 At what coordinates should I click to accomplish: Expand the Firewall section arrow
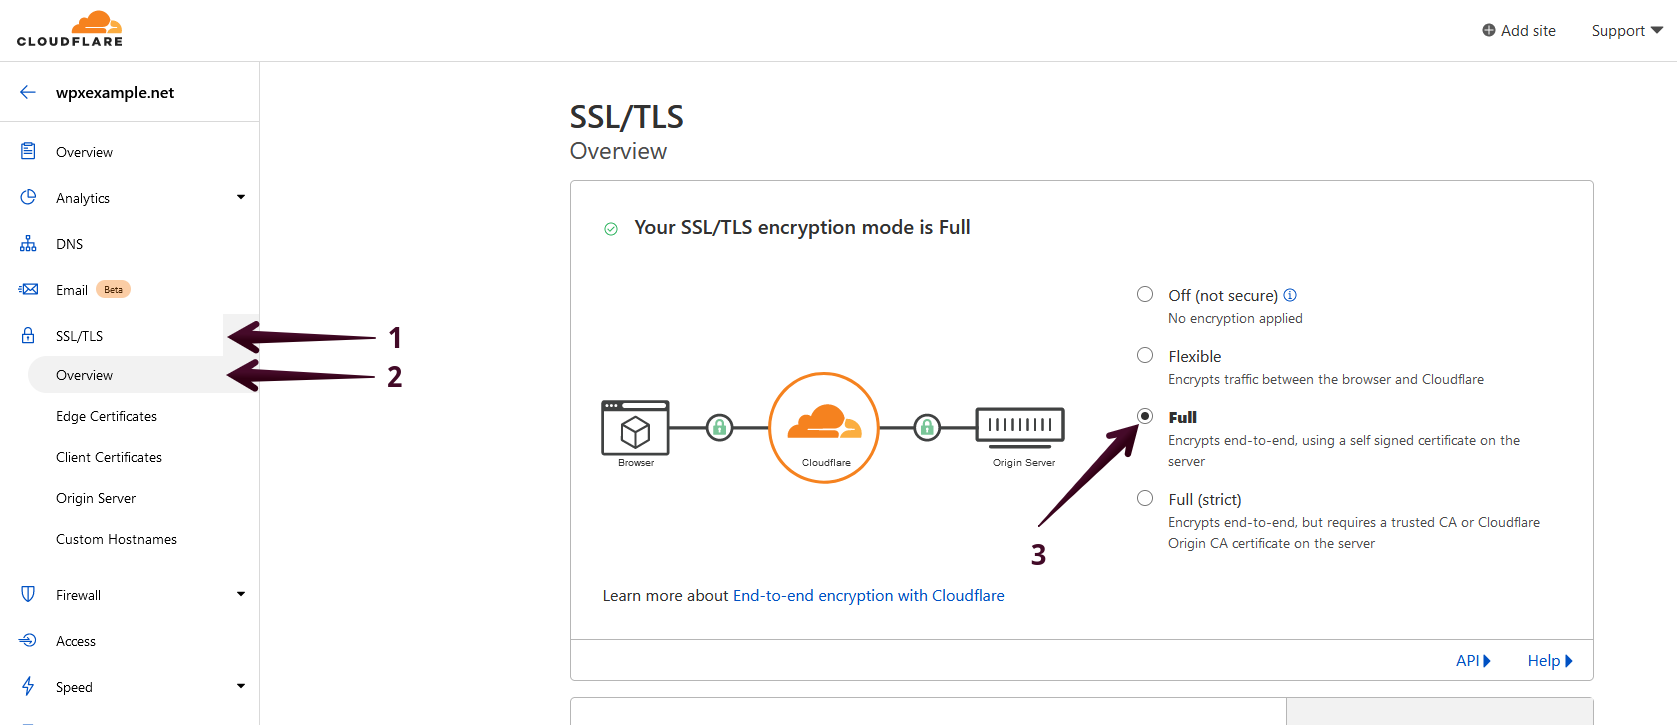pyautogui.click(x=241, y=594)
